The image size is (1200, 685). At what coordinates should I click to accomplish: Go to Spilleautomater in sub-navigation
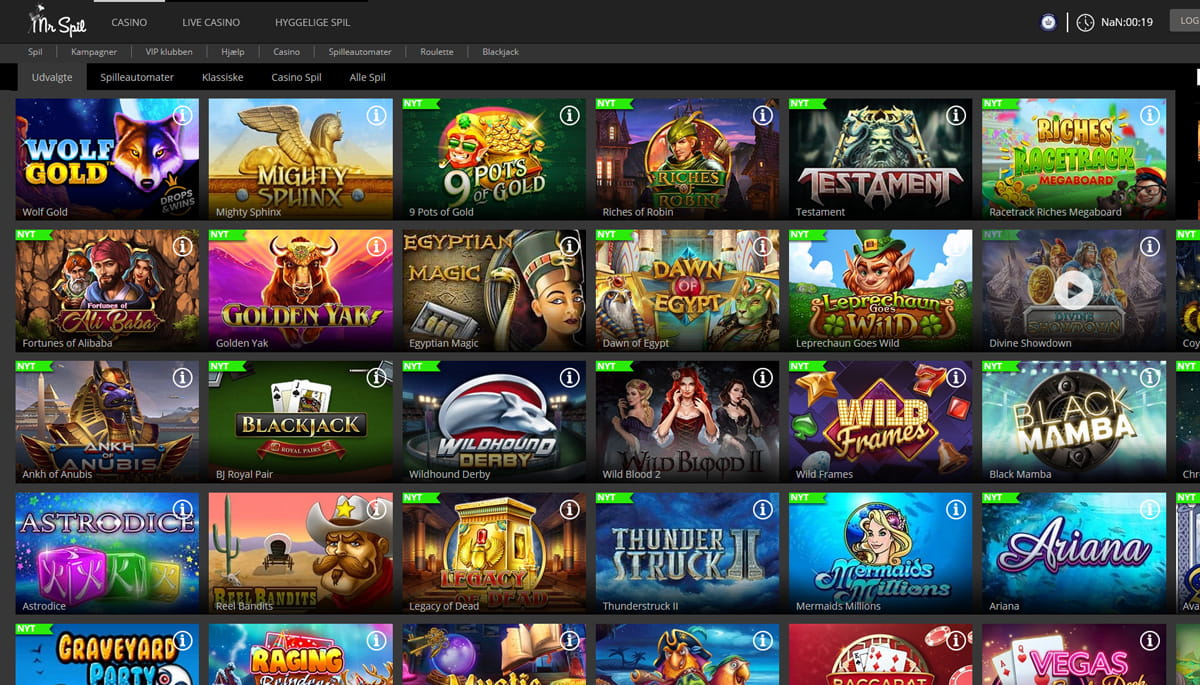360,51
